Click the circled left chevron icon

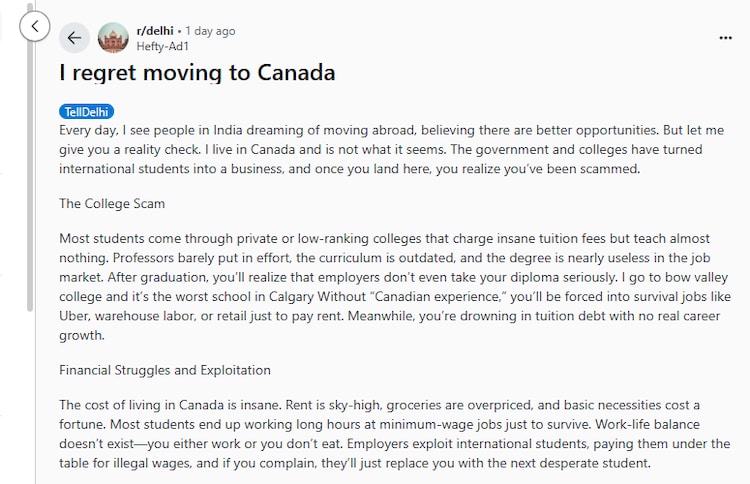[x=35, y=26]
